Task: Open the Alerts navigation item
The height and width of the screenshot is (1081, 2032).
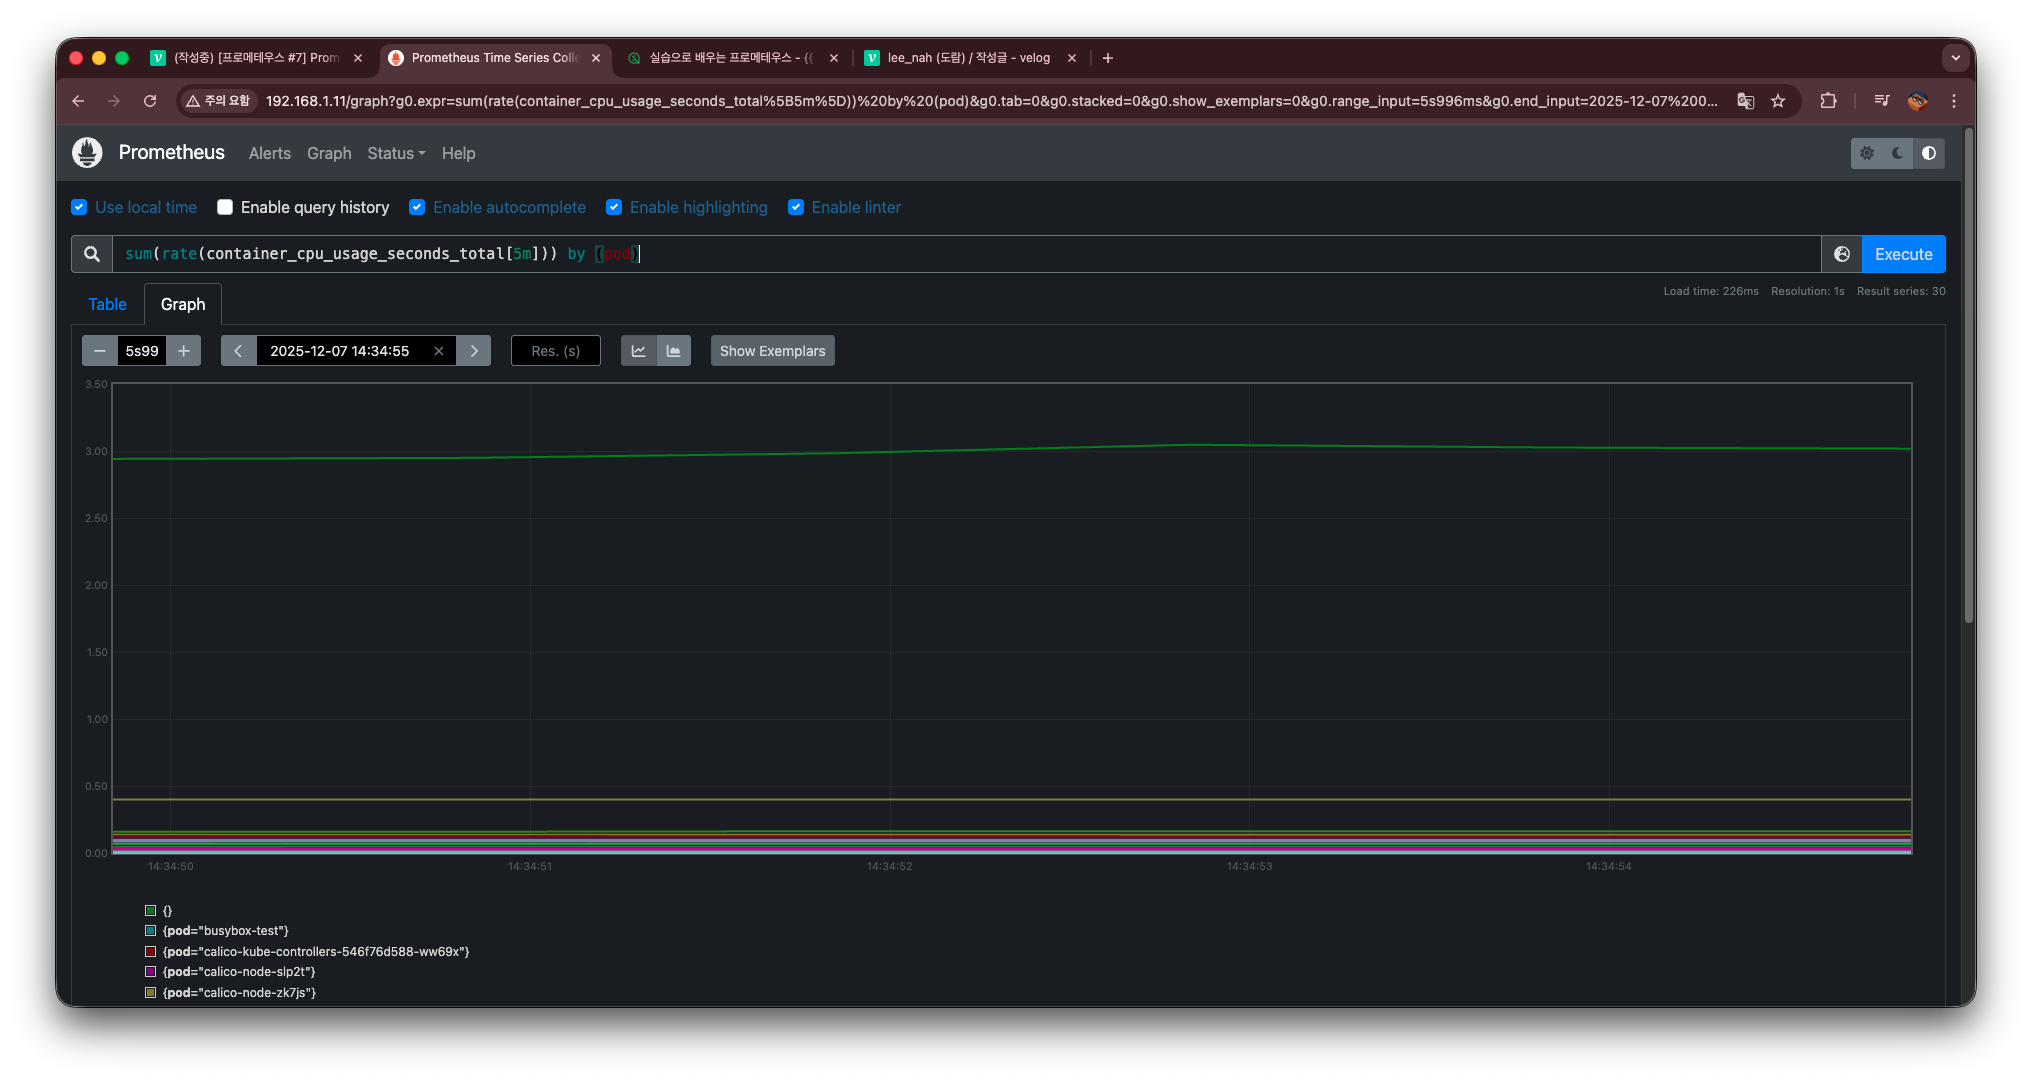Action: click(270, 153)
